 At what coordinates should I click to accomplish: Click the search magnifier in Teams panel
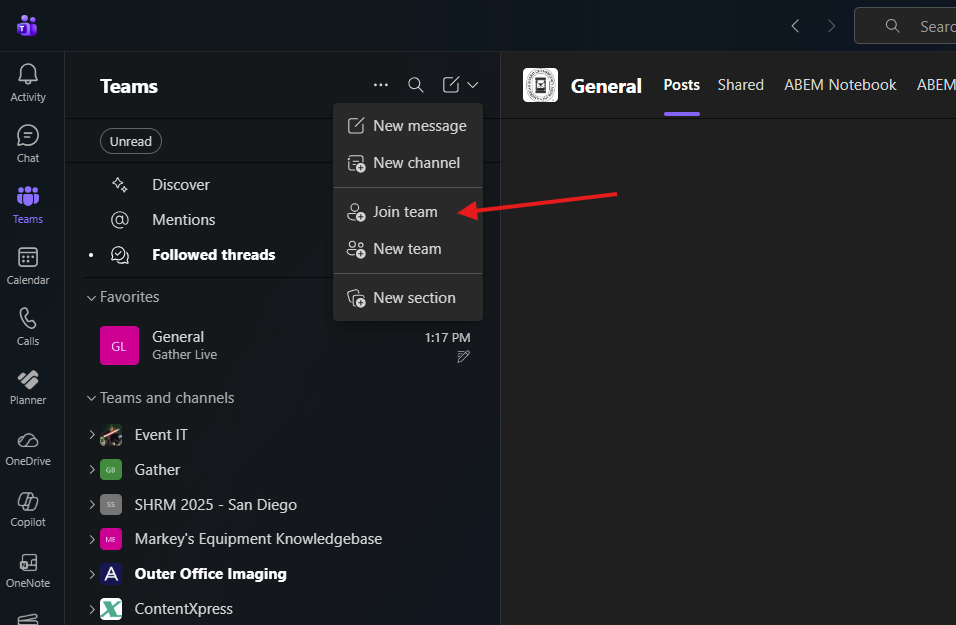tap(416, 86)
